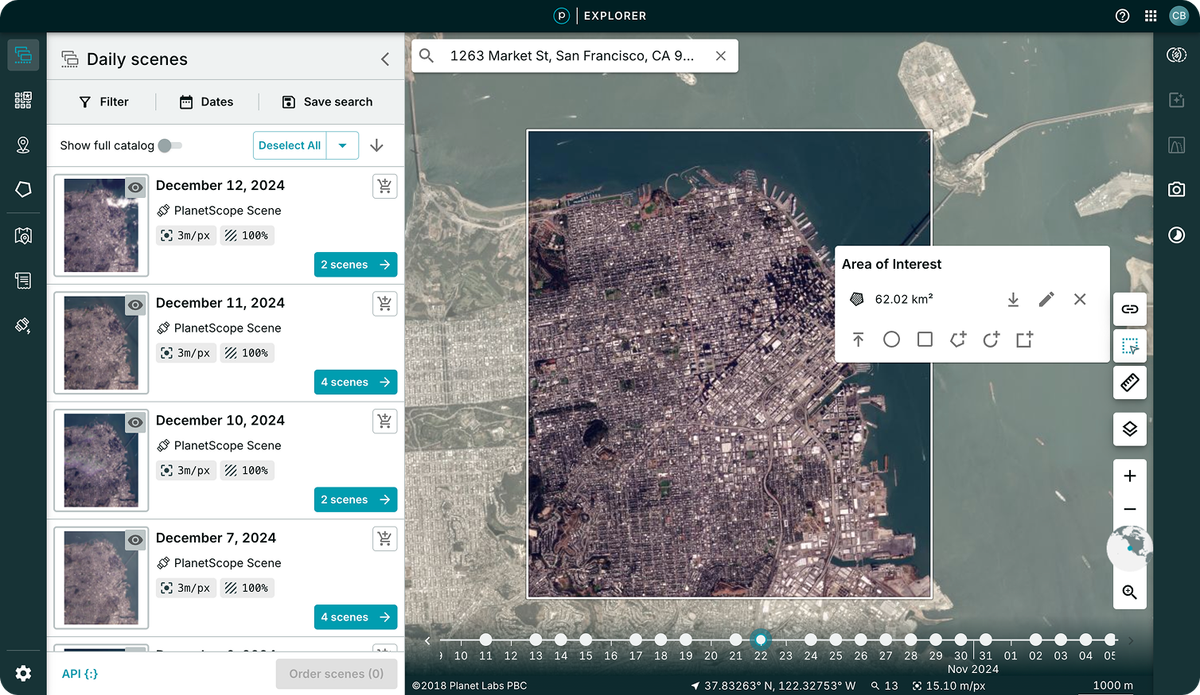This screenshot has height=695, width=1200.
Task: Toggle the eye icon on the December 10 scene
Action: 134,422
